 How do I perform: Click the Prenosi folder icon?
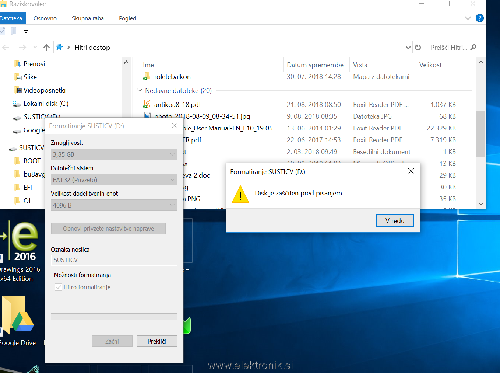18,64
